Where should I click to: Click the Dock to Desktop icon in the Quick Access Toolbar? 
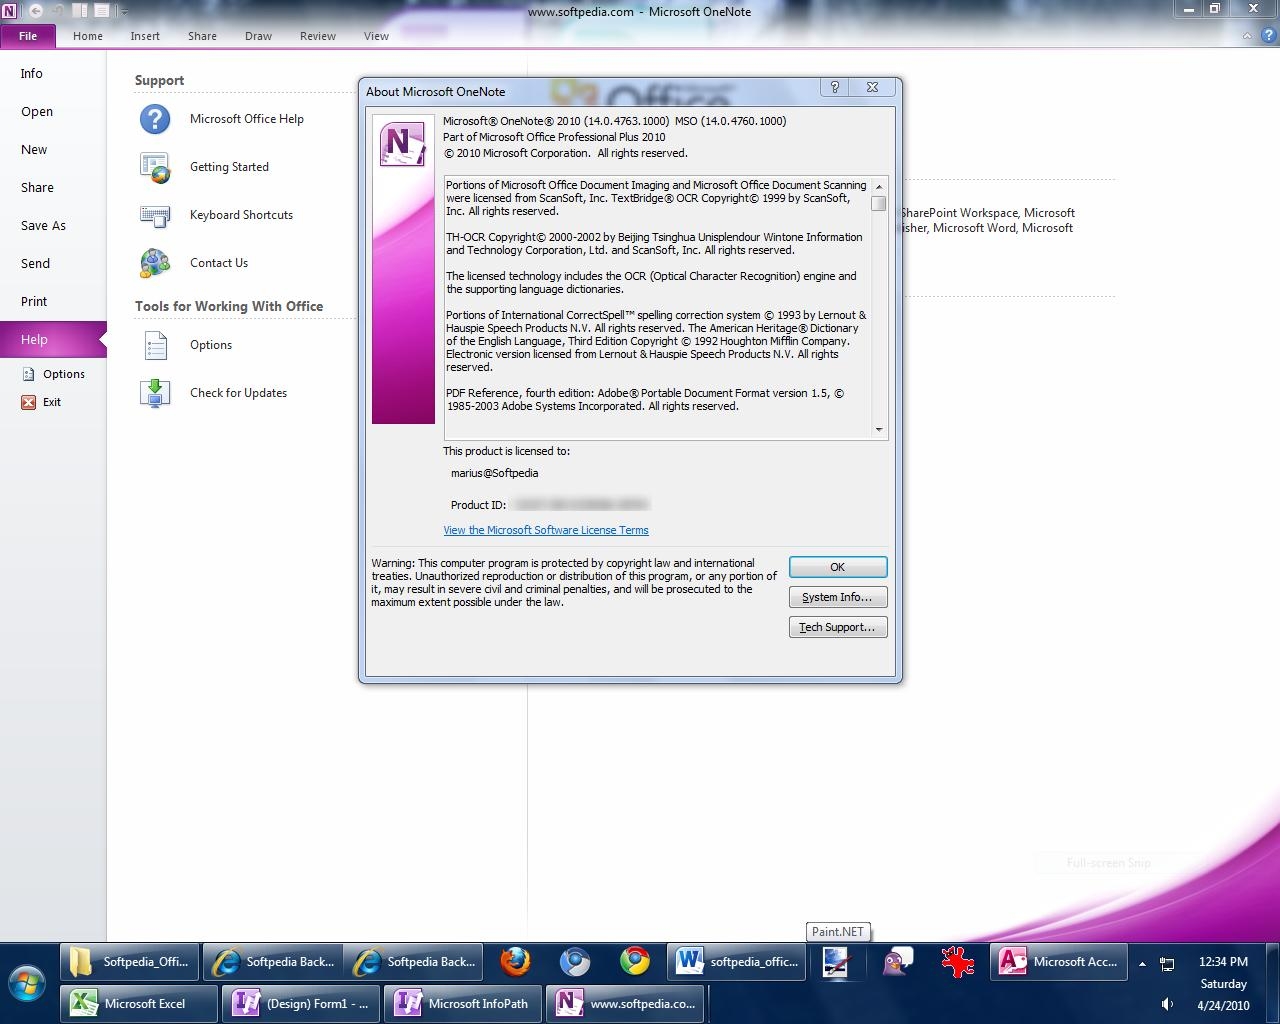80,11
